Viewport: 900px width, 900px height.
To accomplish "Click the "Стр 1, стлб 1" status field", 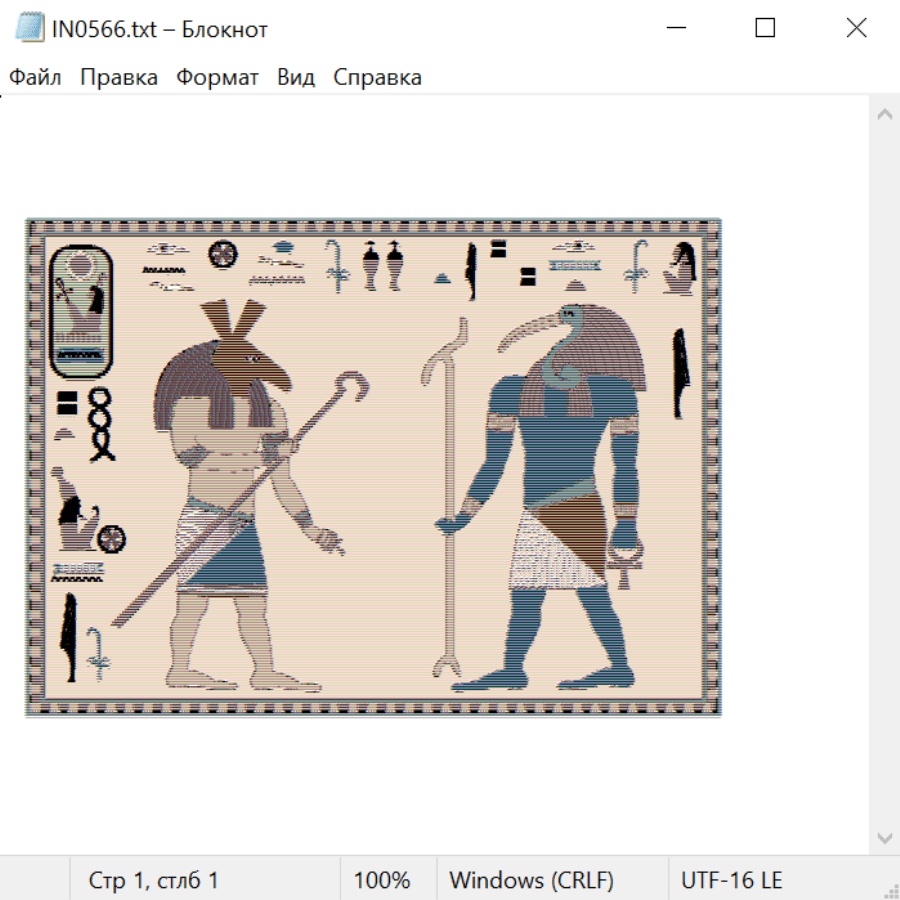I will (x=154, y=880).
